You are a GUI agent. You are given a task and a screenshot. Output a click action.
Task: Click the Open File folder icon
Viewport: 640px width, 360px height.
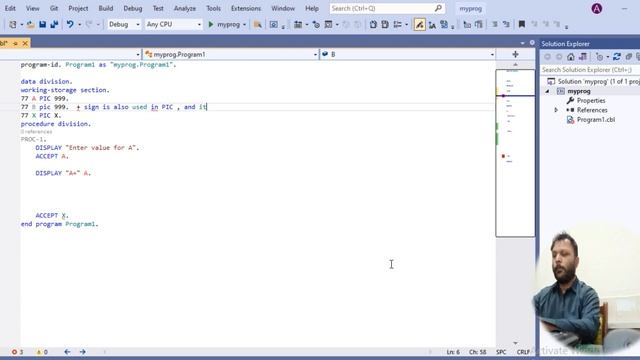pos(31,24)
